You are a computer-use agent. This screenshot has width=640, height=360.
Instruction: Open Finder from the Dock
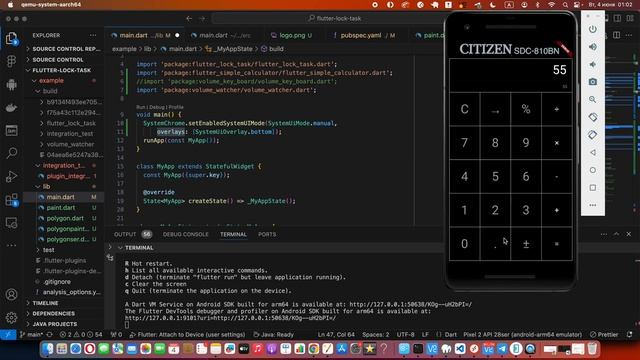tap(48, 349)
